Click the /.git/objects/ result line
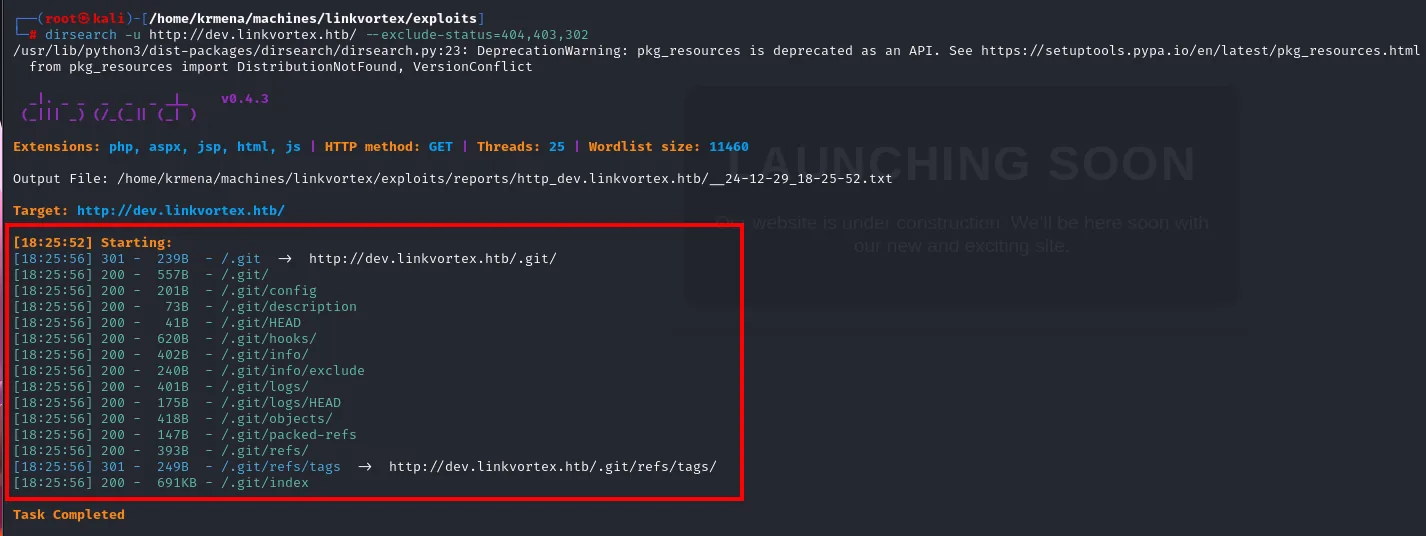The height and width of the screenshot is (536, 1426). pyautogui.click(x=173, y=419)
